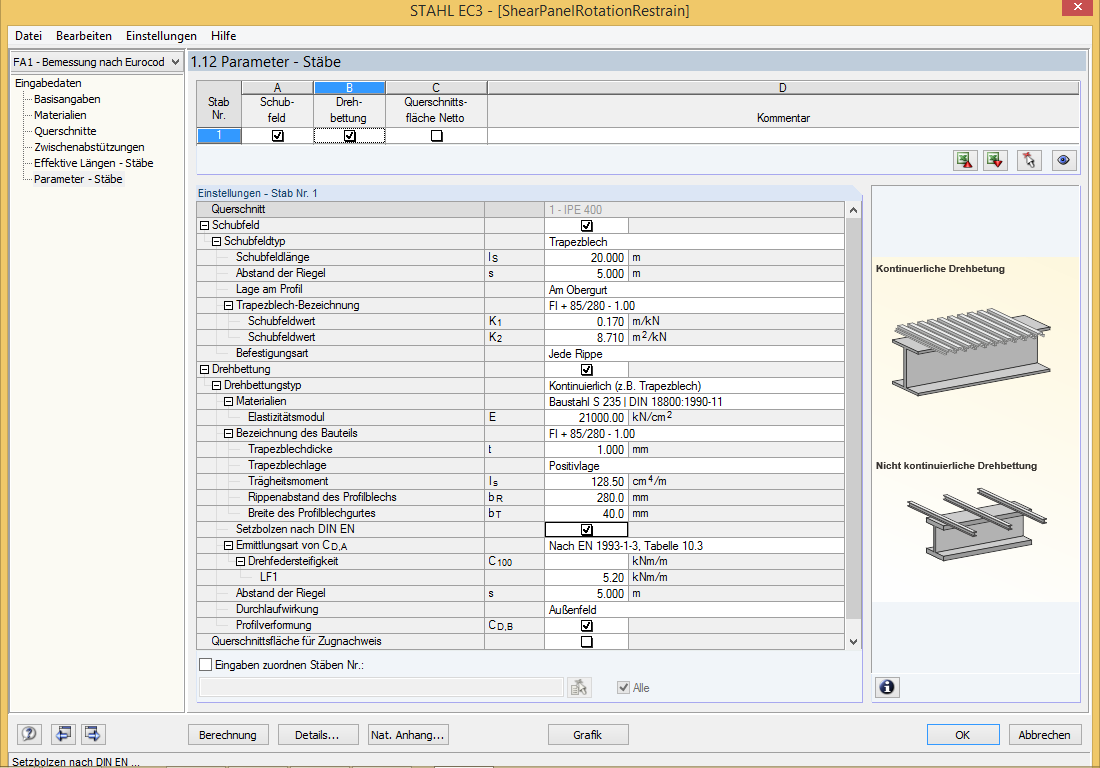This screenshot has width=1100, height=768.
Task: Collapse the Trapezblech-Bezeichnung tree node
Action: click(x=228, y=305)
